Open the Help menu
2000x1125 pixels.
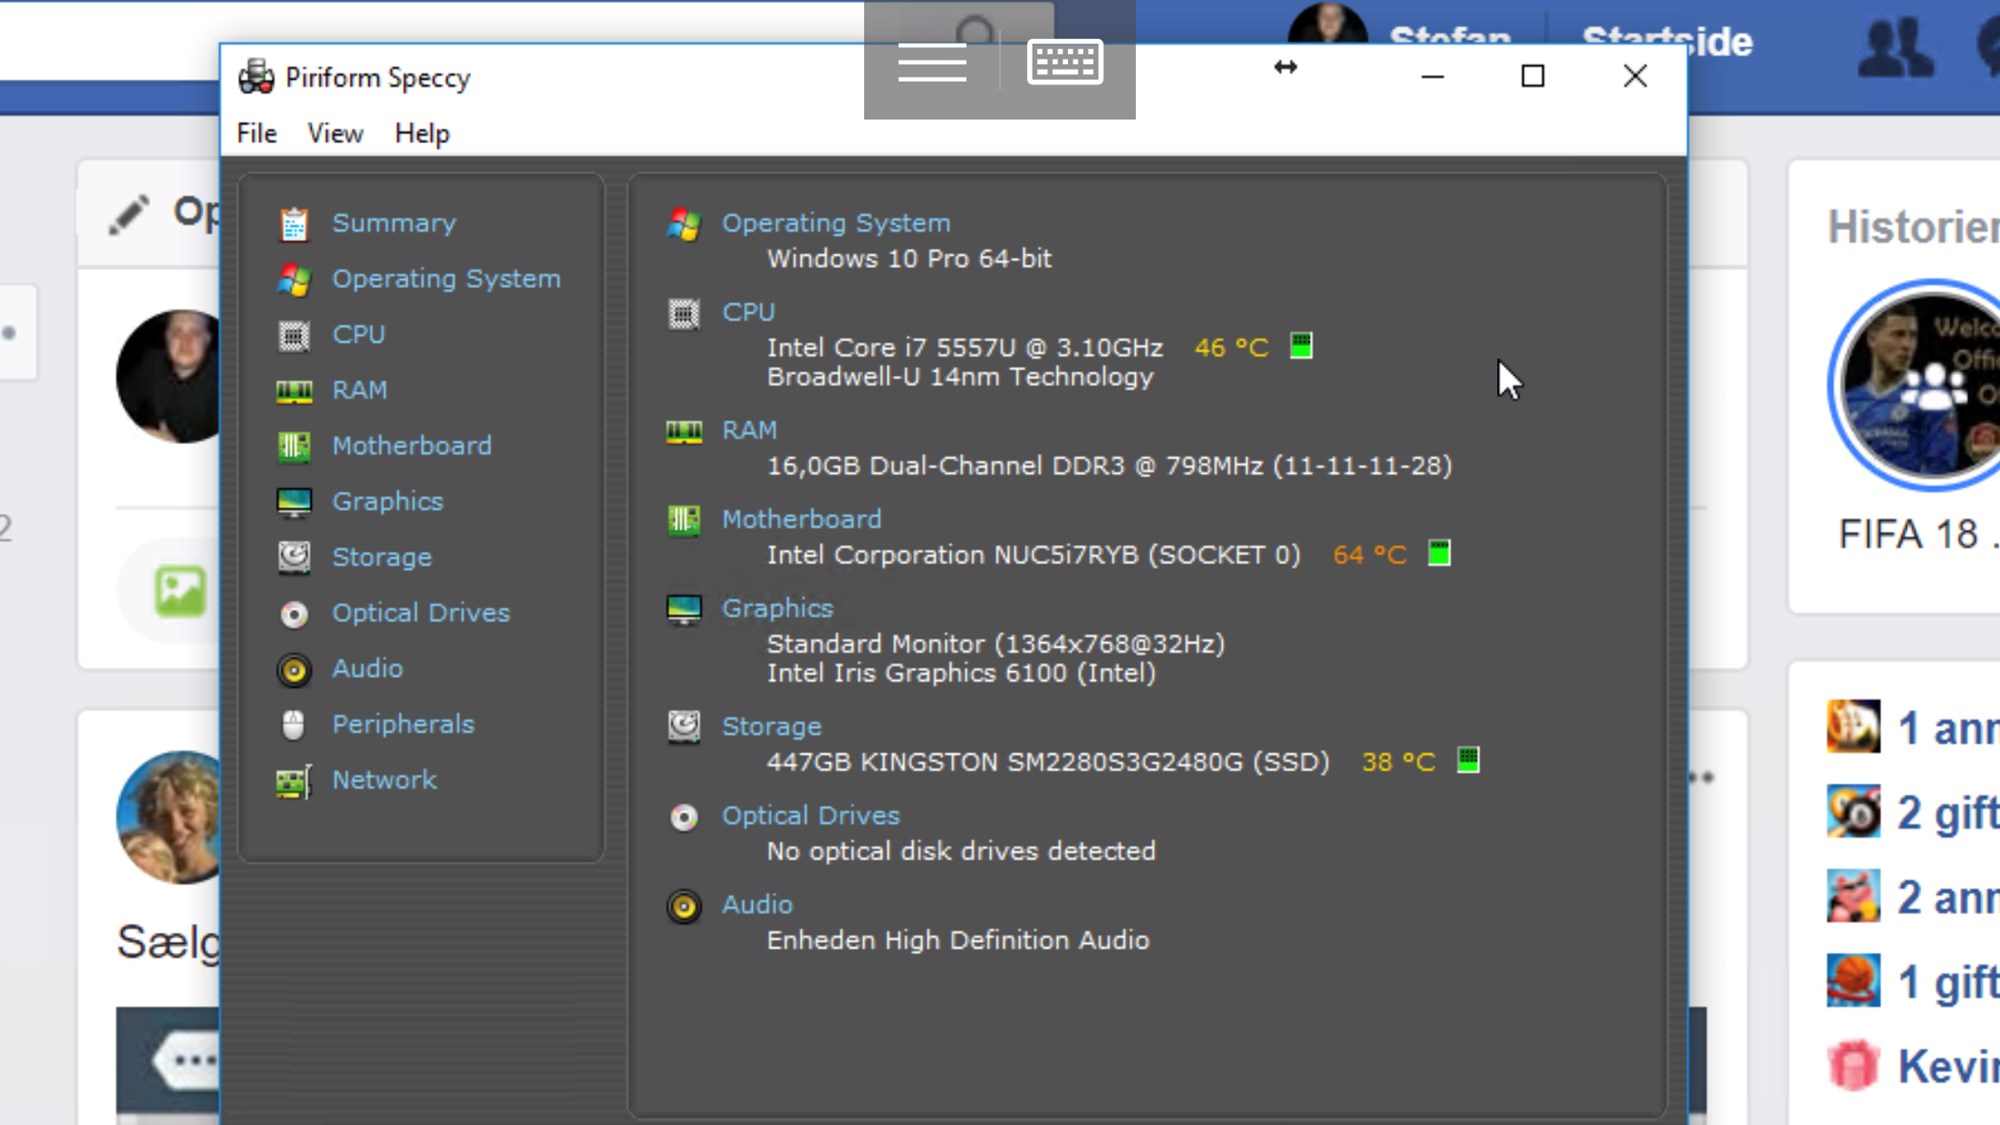click(x=422, y=133)
